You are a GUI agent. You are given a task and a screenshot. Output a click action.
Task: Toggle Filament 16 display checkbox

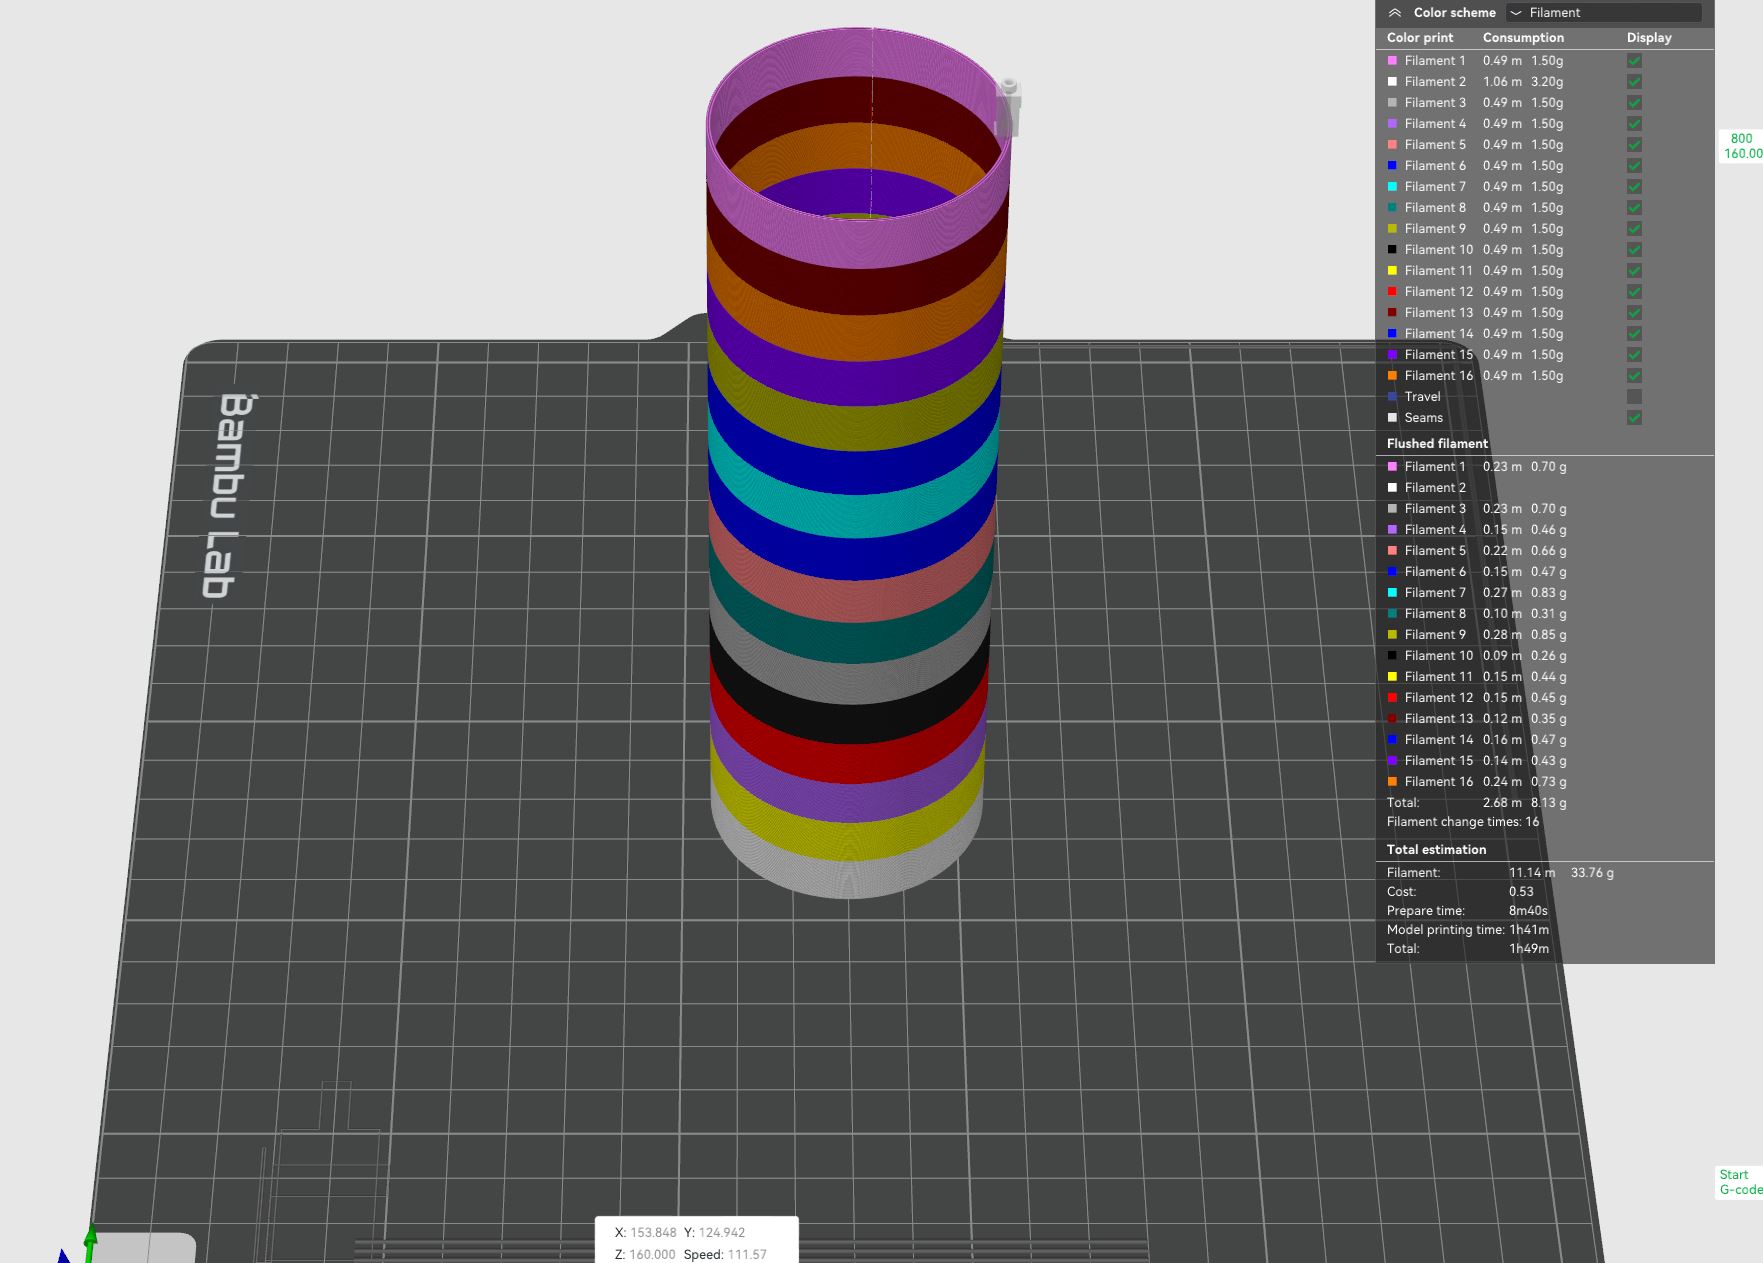[1634, 376]
